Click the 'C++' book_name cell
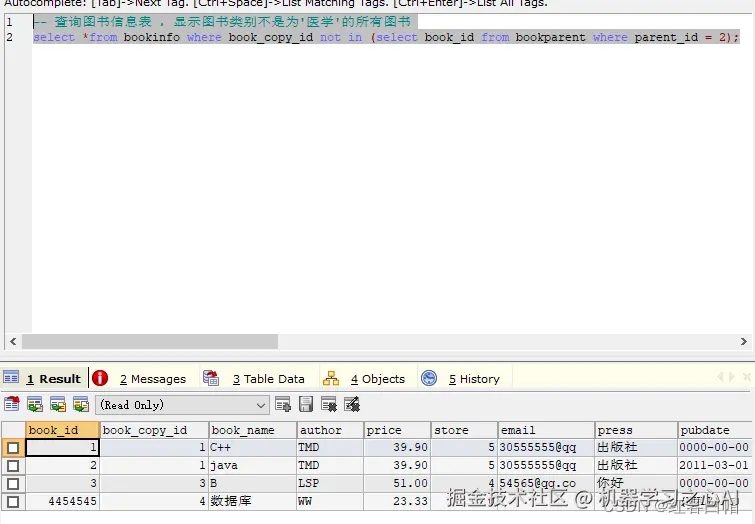Screen dimensions: 755x524 253,447
